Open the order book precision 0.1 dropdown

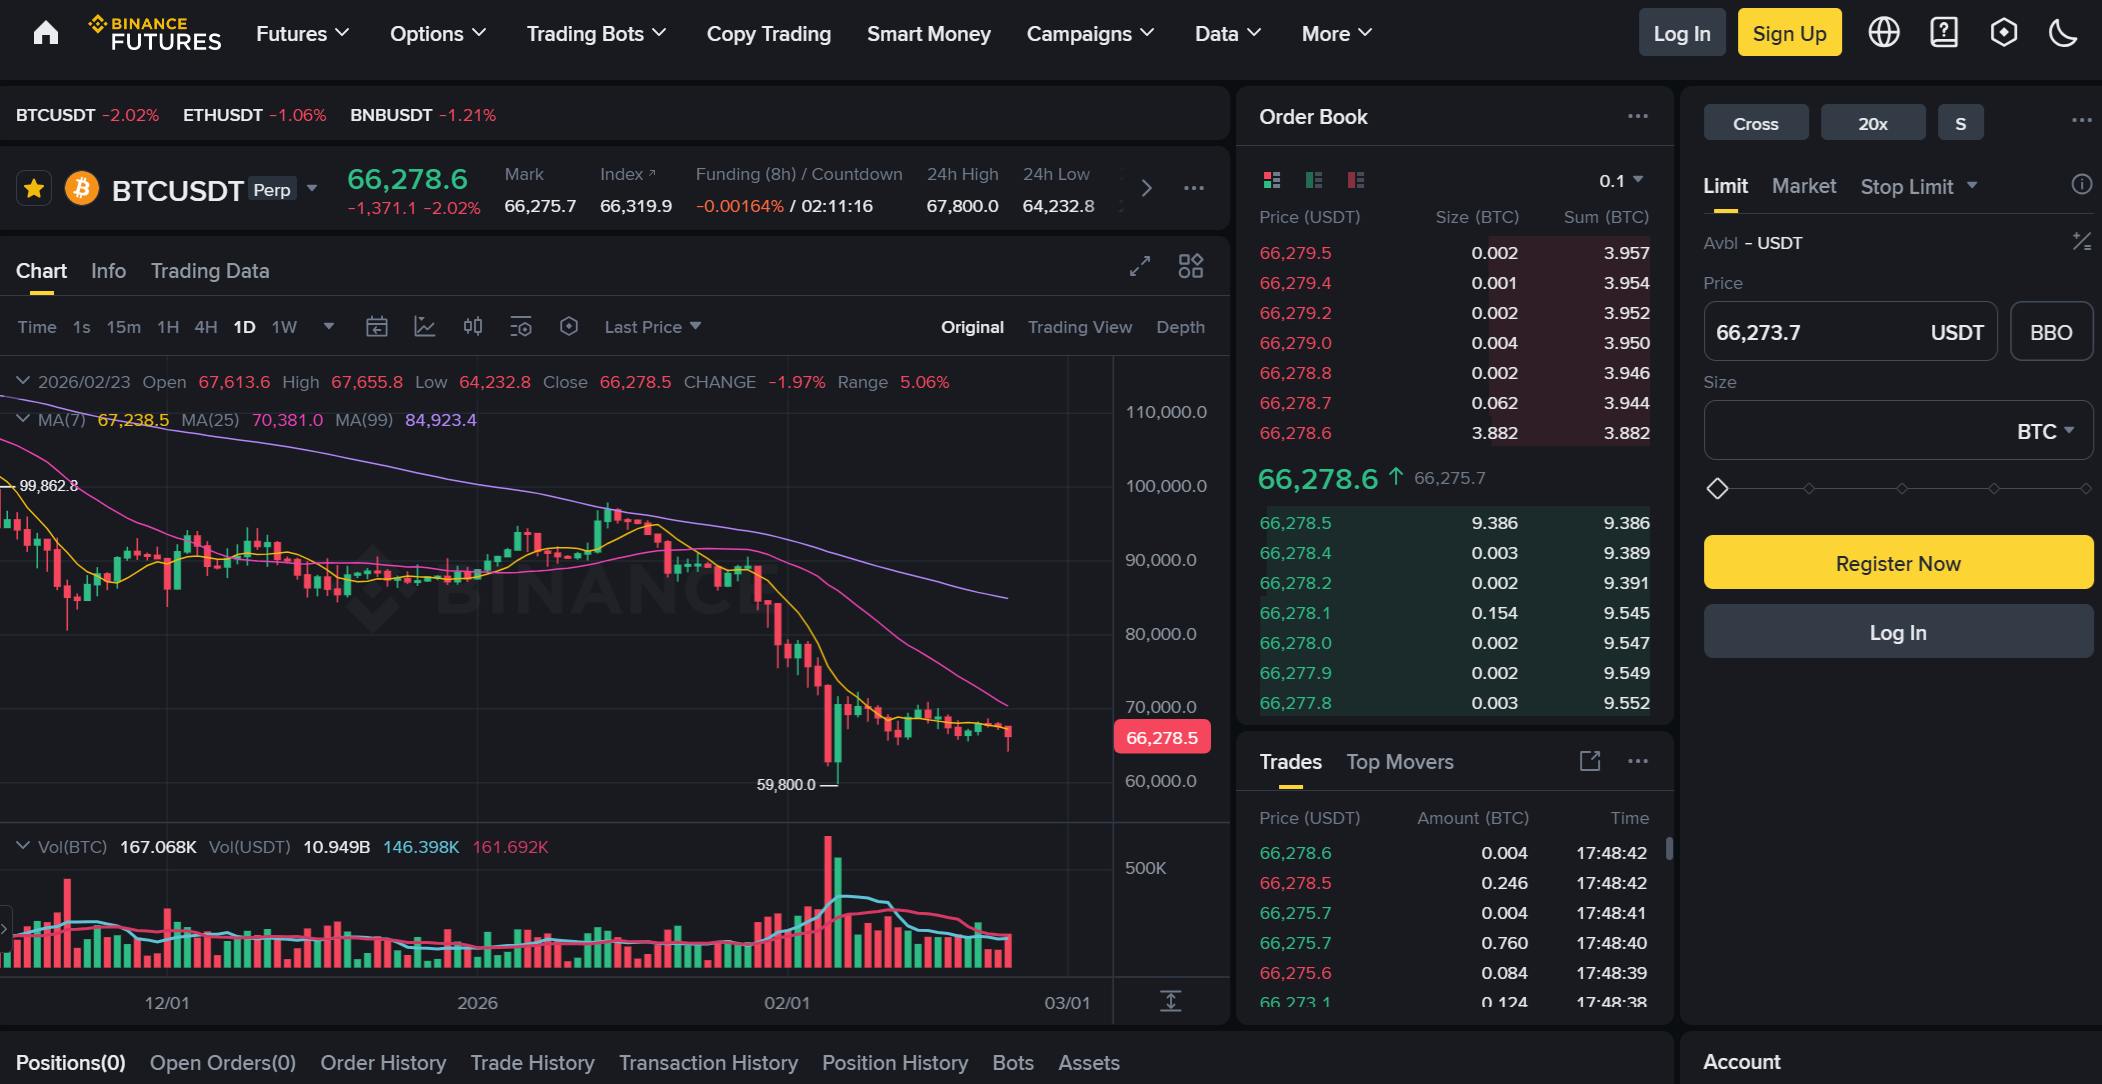pyautogui.click(x=1620, y=181)
